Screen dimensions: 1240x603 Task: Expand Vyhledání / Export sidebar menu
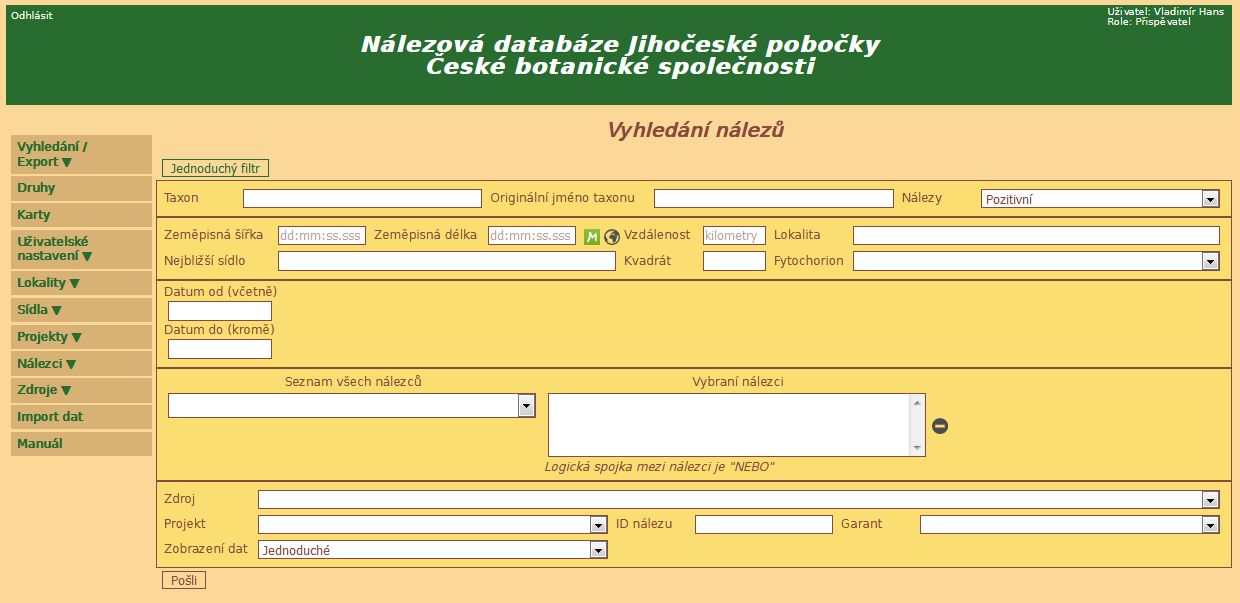(x=81, y=154)
